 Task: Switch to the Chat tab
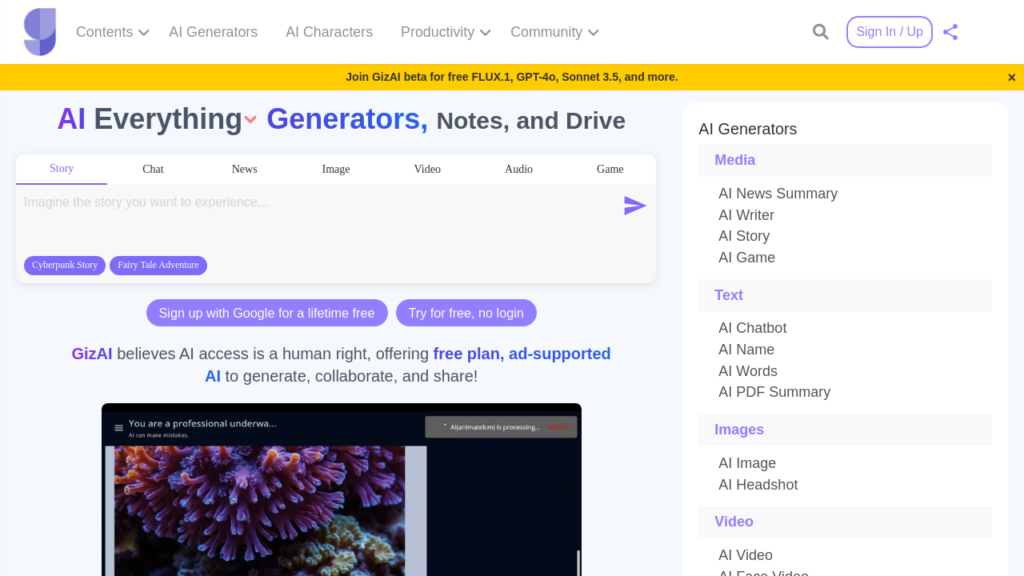[x=153, y=169]
